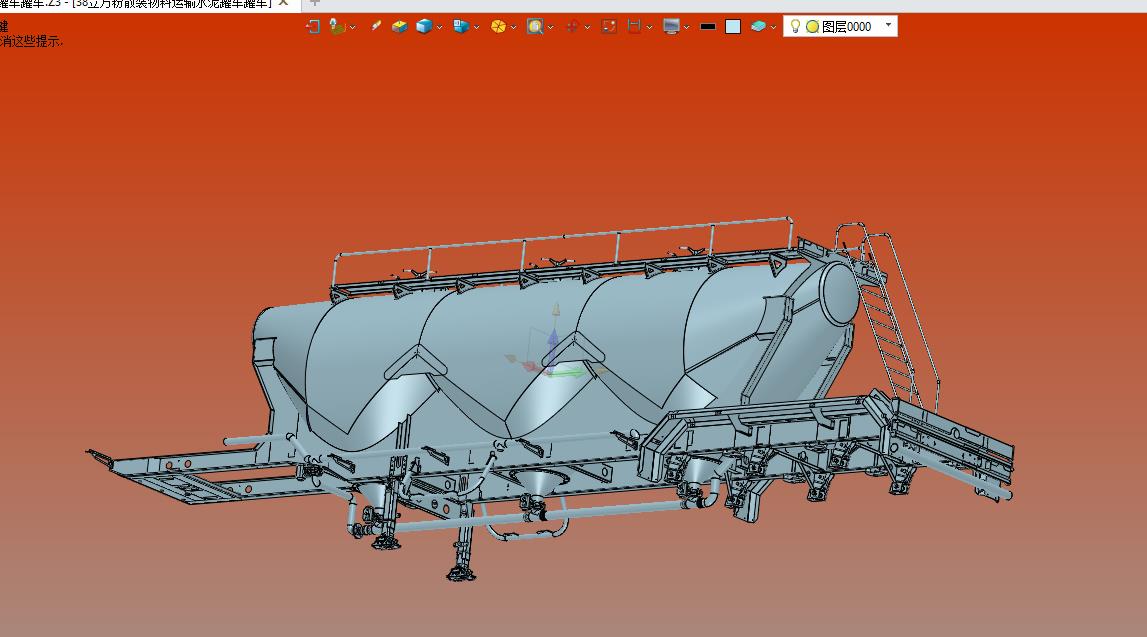Click the yellow-blue shaded box icon
The height and width of the screenshot is (637, 1147).
[399, 27]
